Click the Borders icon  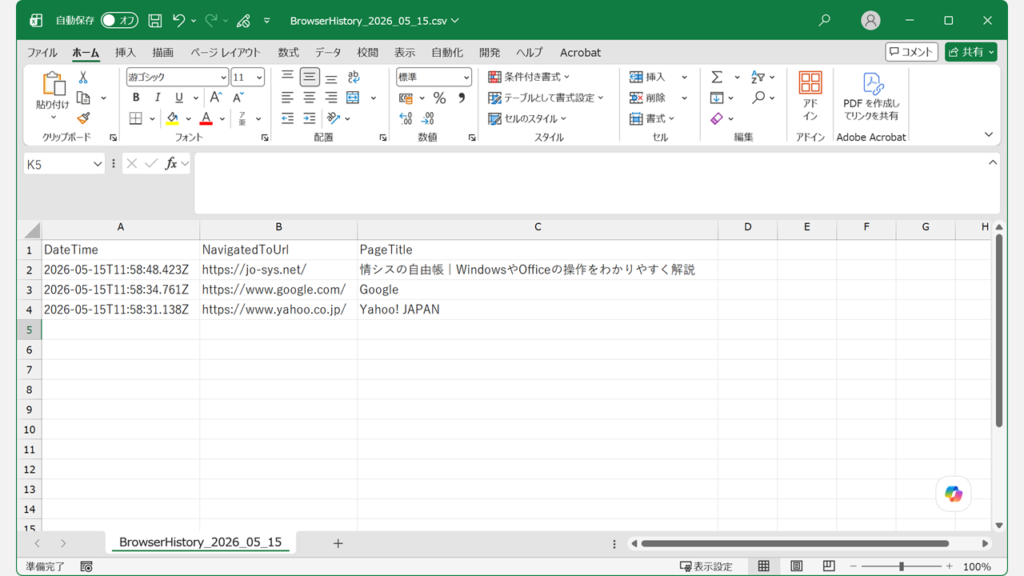[136, 118]
